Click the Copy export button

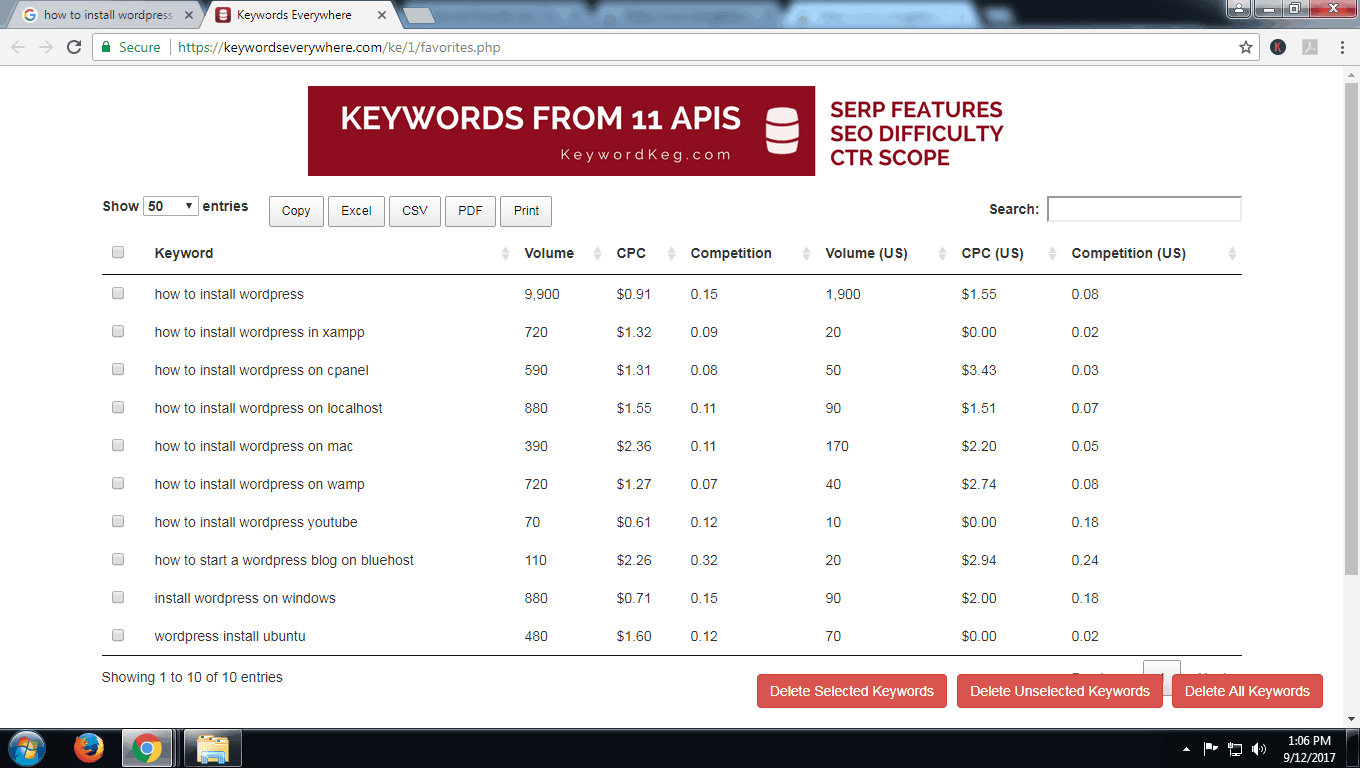(x=296, y=211)
